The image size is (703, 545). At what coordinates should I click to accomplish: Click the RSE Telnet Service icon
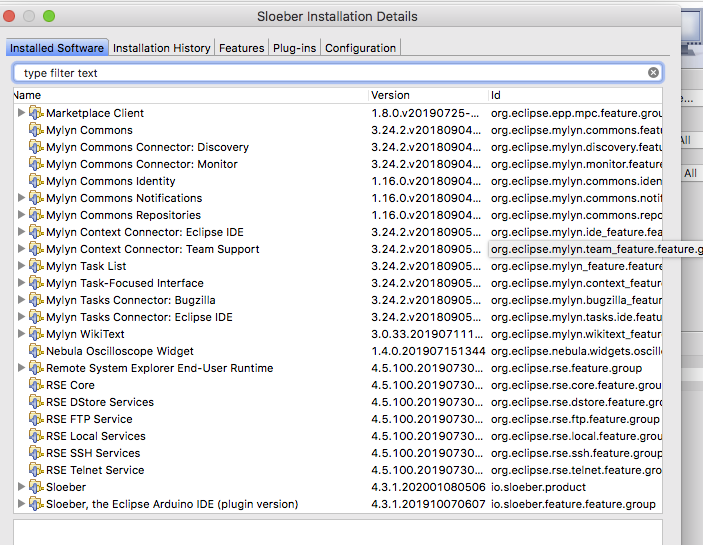36,471
